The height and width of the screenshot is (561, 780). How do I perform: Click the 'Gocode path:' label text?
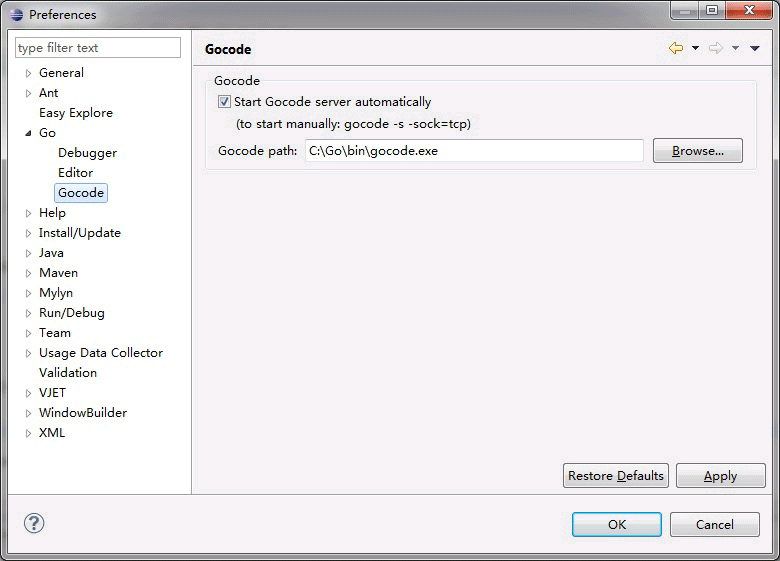[x=257, y=151]
